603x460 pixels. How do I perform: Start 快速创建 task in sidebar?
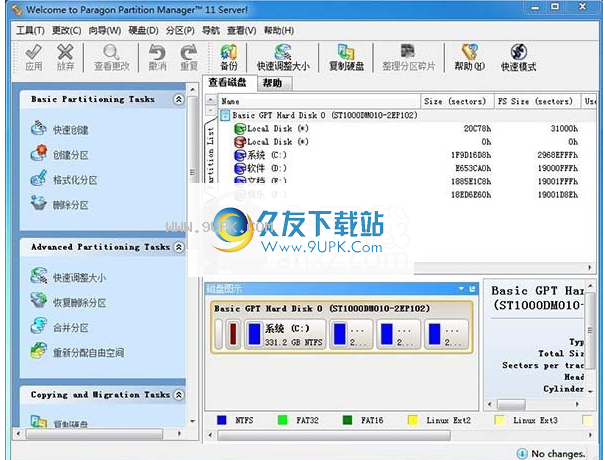(60, 129)
